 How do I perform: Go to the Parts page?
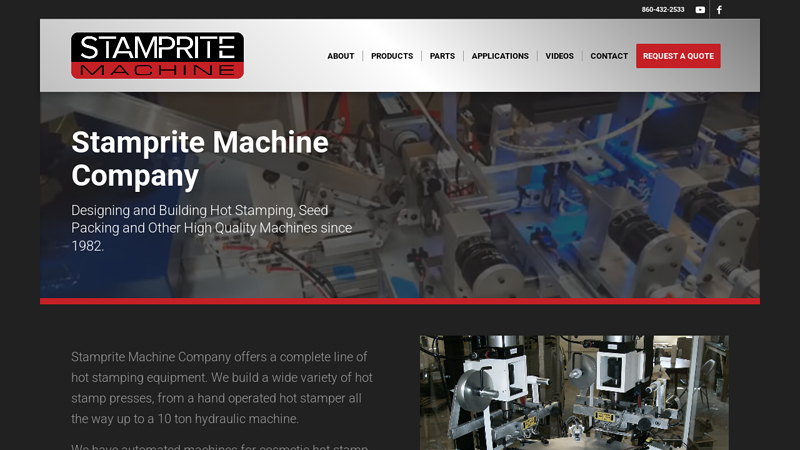[x=442, y=56]
